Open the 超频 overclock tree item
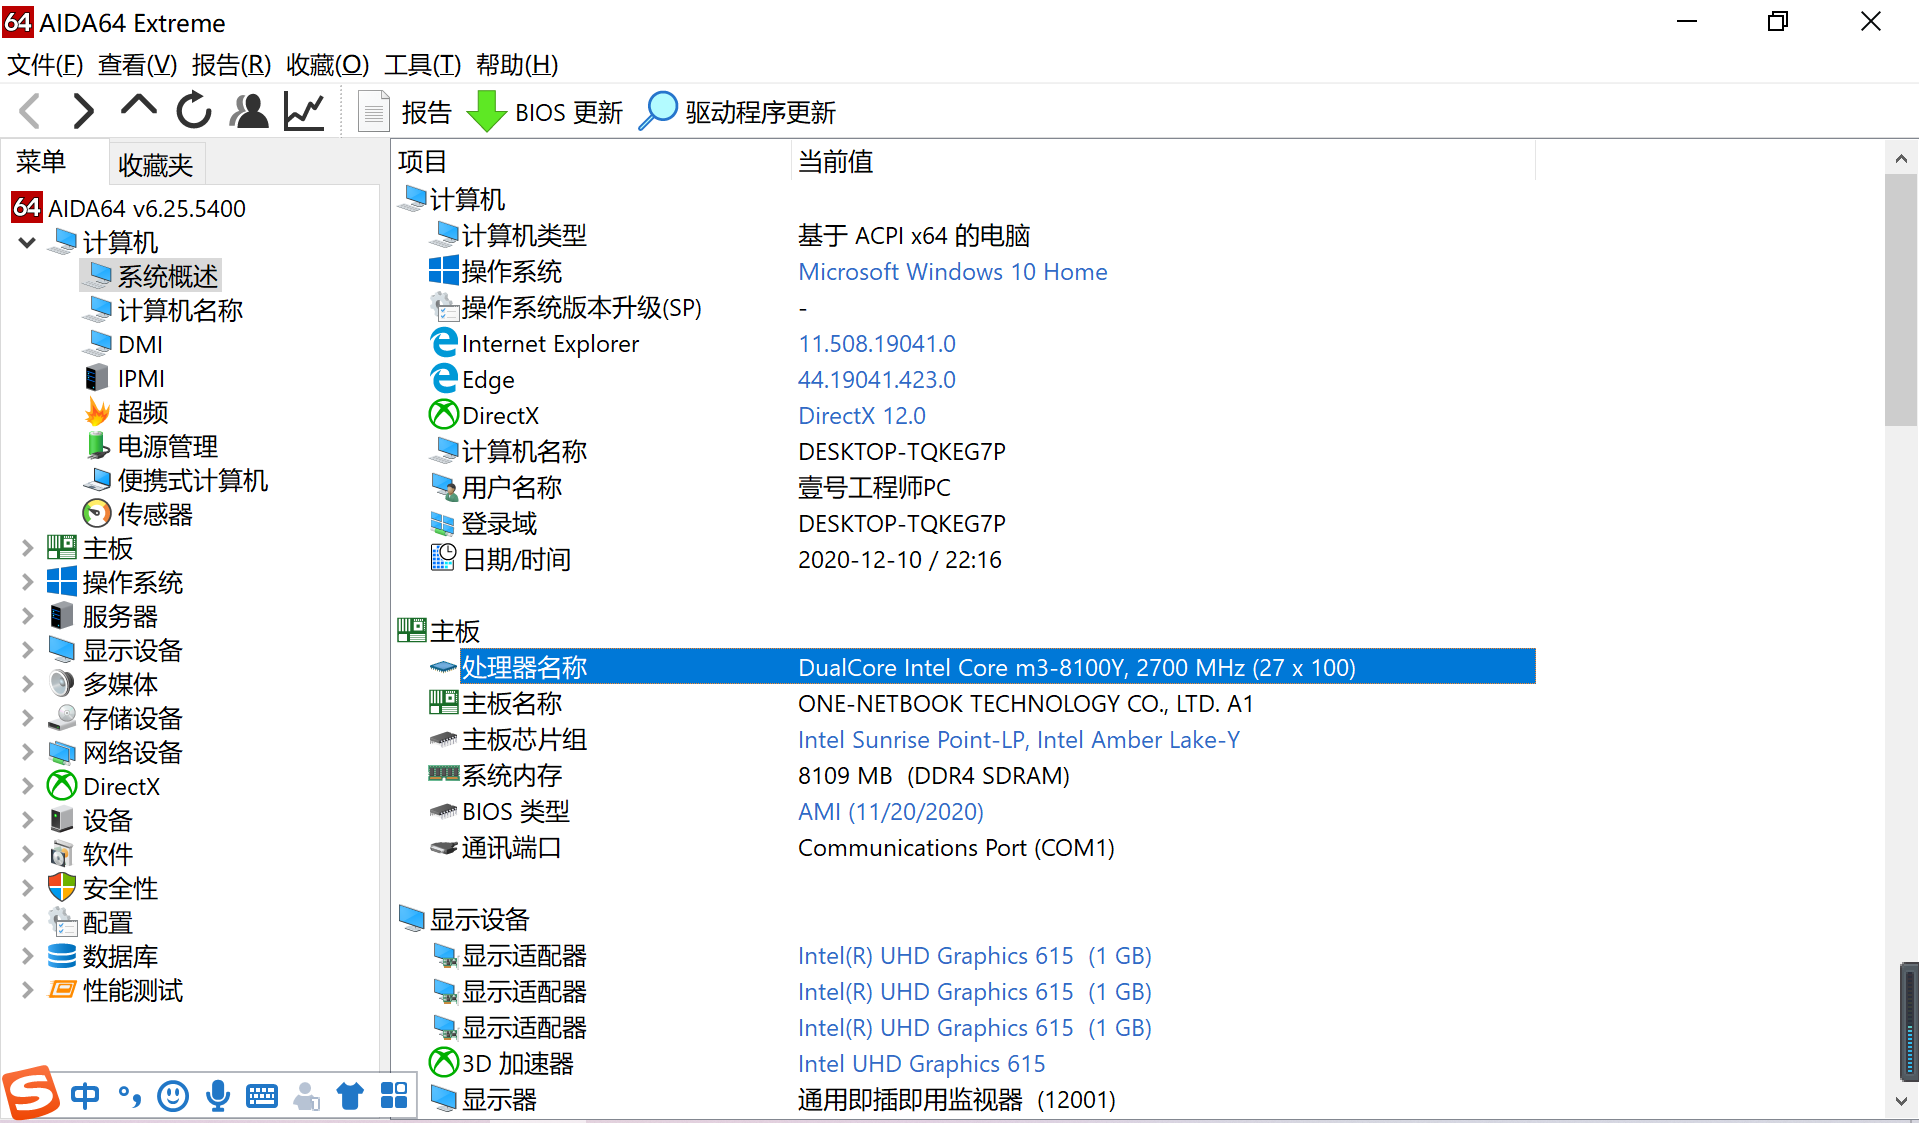Image resolution: width=1919 pixels, height=1123 pixels. [x=126, y=412]
